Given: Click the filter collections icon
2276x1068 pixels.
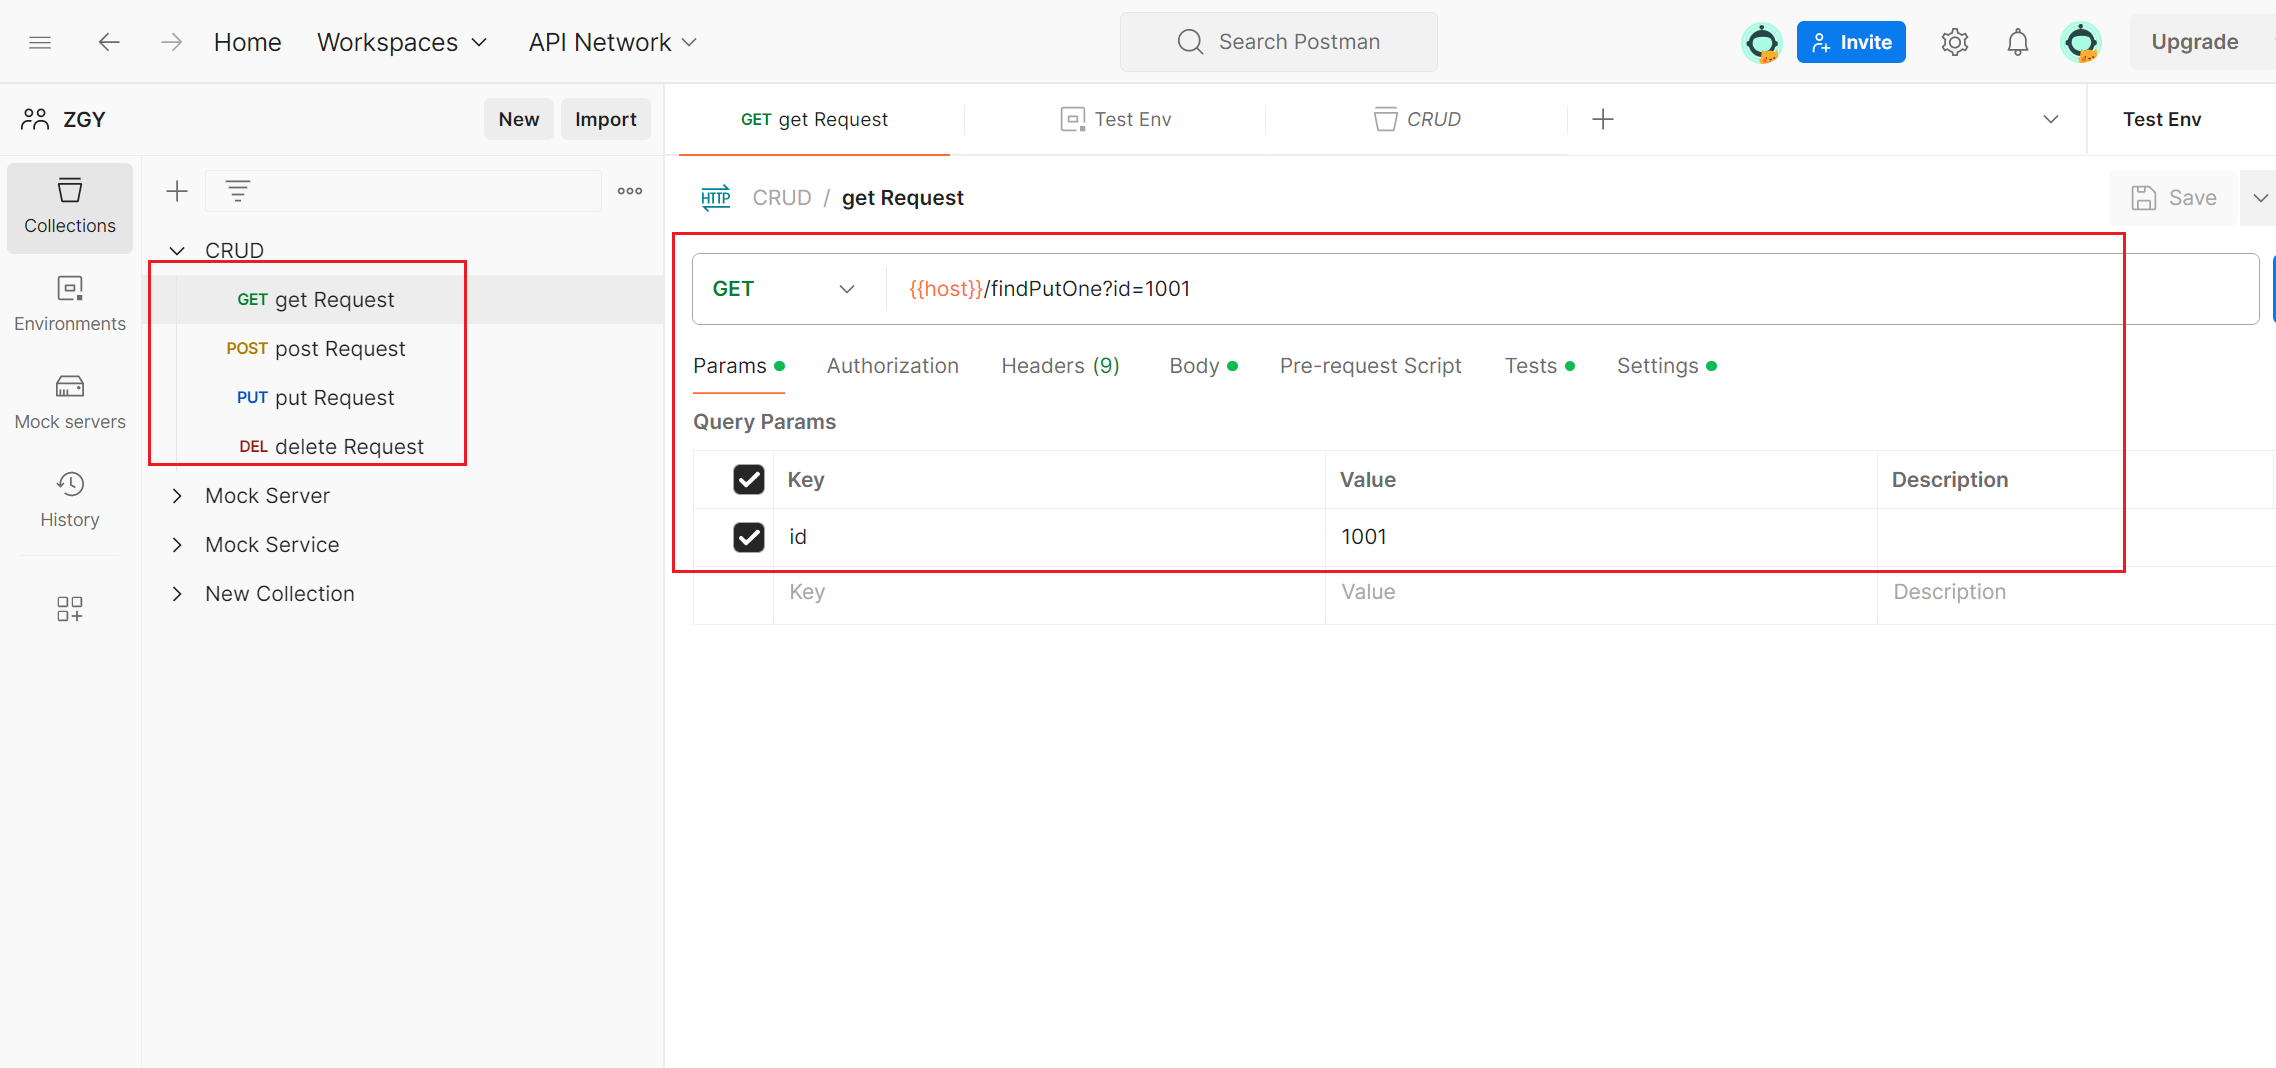Looking at the screenshot, I should (238, 191).
